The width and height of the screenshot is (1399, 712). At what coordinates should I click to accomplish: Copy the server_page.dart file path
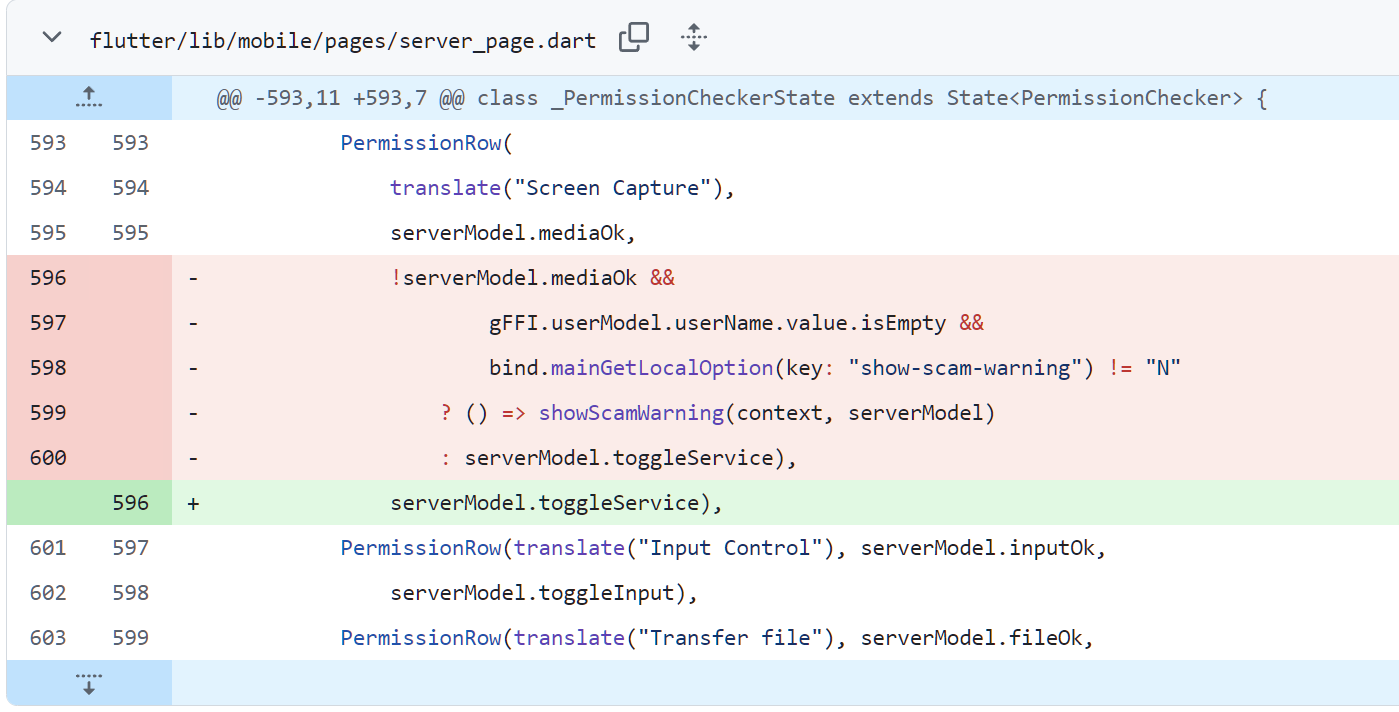(634, 38)
